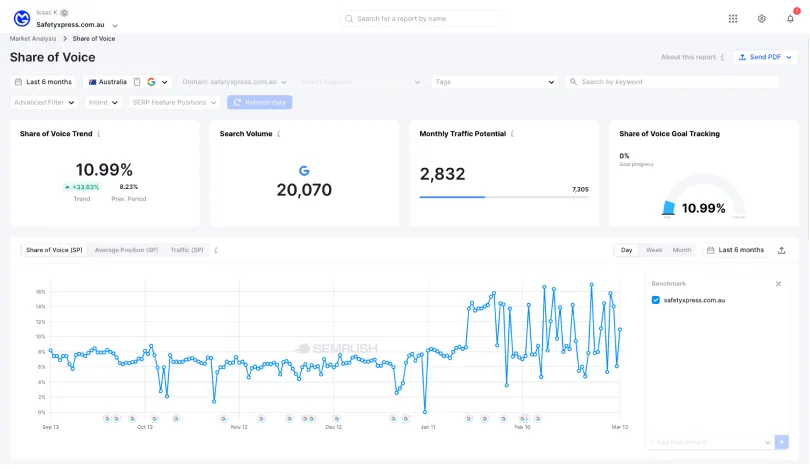Select the Share of Voice (SP) tab
The image size is (810, 469).
54,250
